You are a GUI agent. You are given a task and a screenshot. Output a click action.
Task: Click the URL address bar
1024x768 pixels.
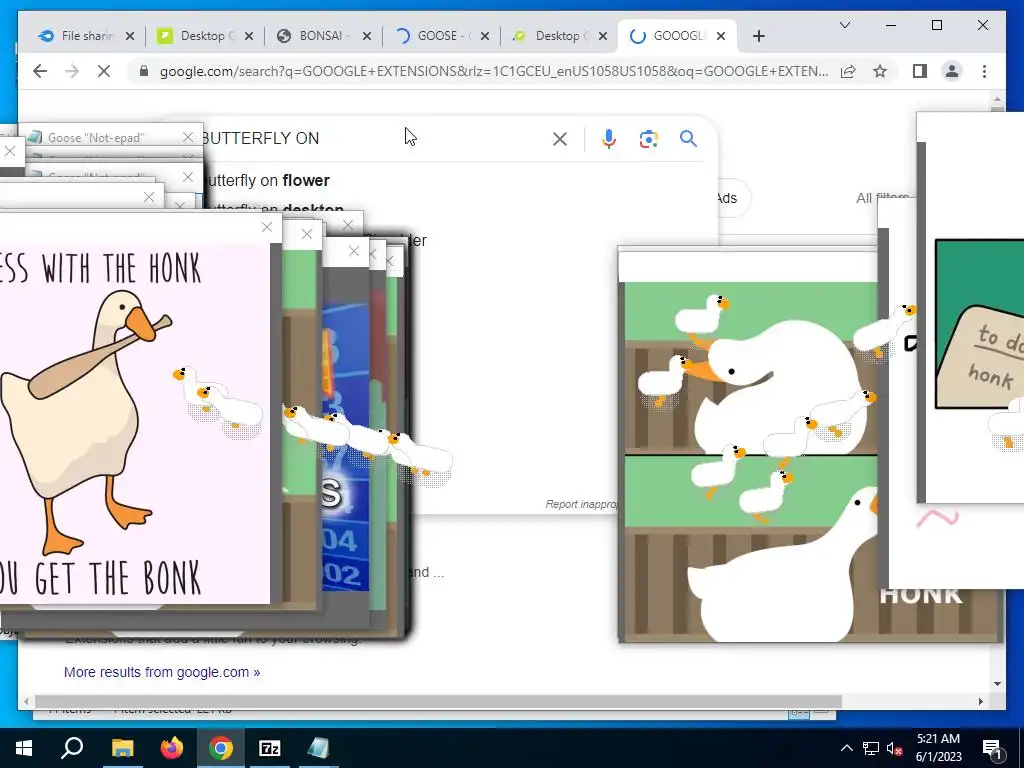tap(494, 71)
